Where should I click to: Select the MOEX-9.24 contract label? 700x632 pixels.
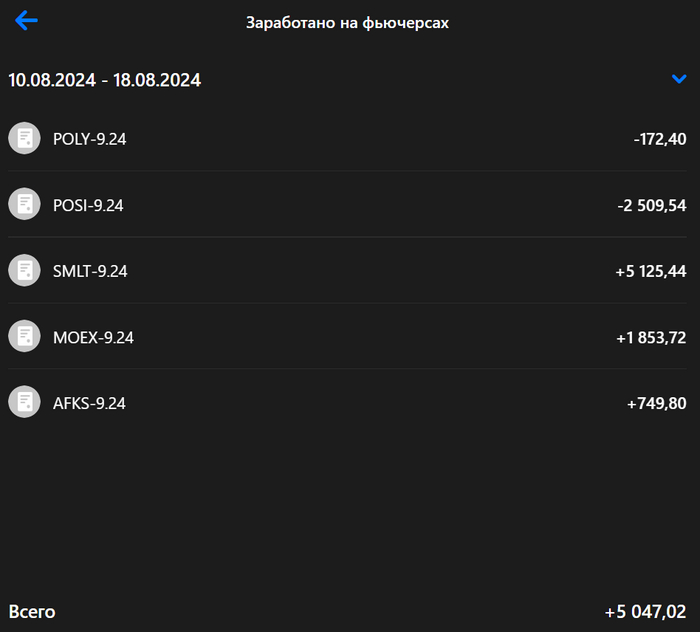coord(93,337)
